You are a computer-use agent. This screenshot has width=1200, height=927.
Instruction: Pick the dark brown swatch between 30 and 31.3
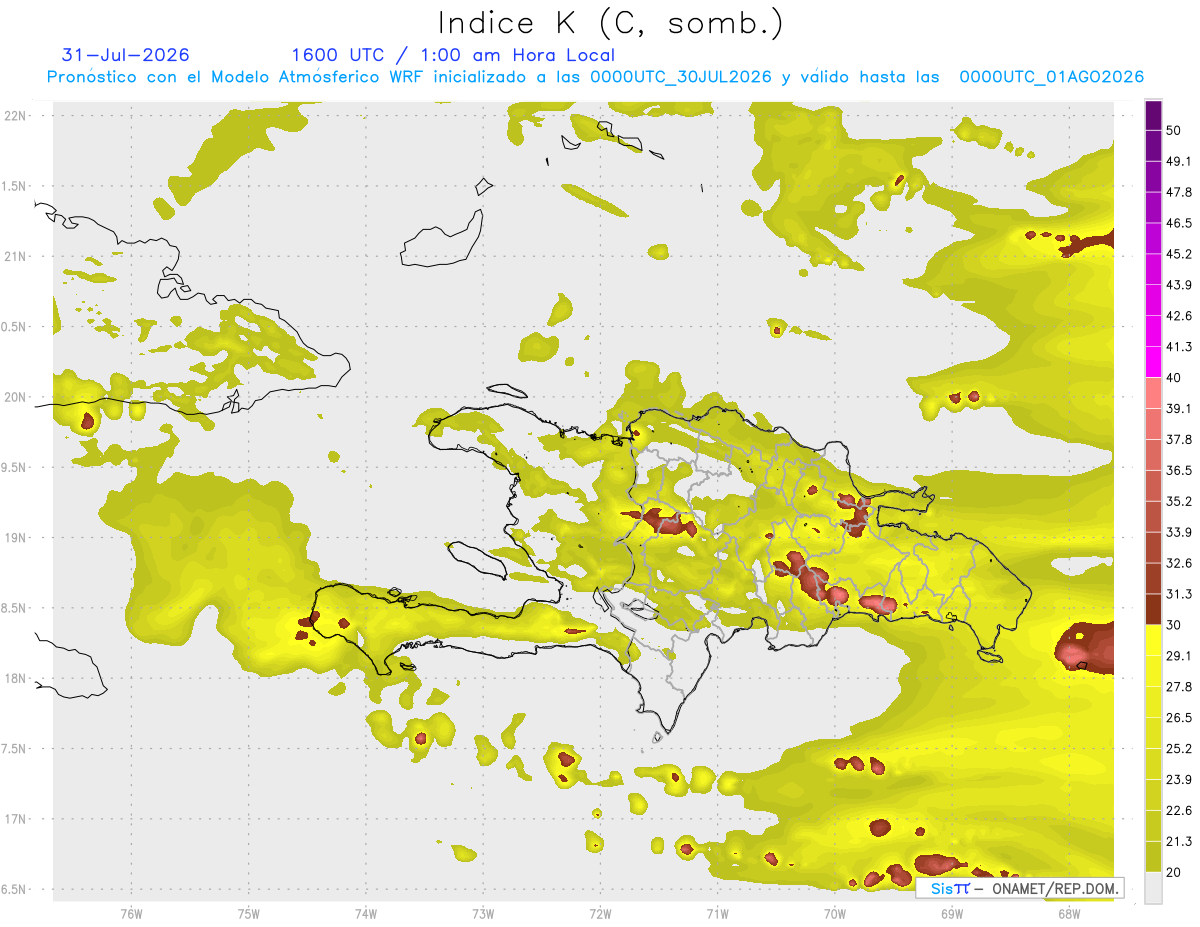point(1153,609)
